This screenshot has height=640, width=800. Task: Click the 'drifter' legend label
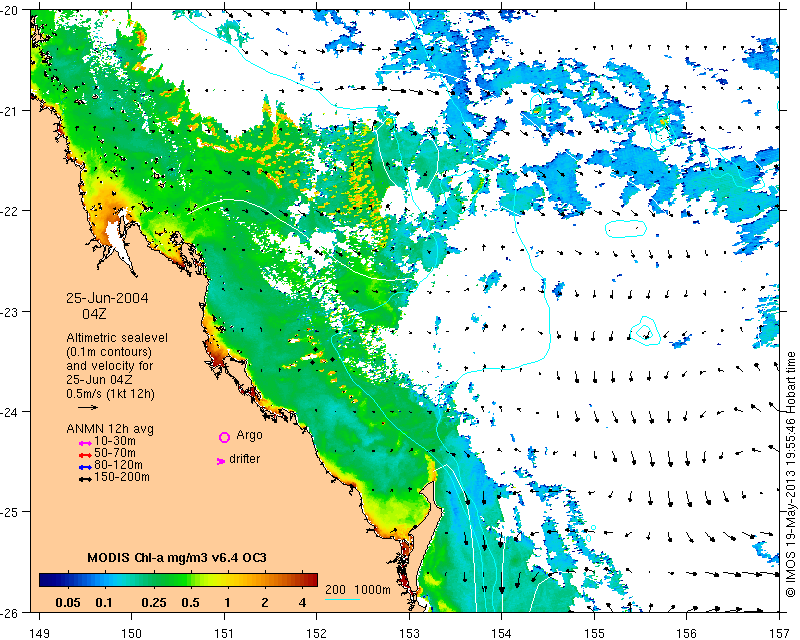[244, 459]
